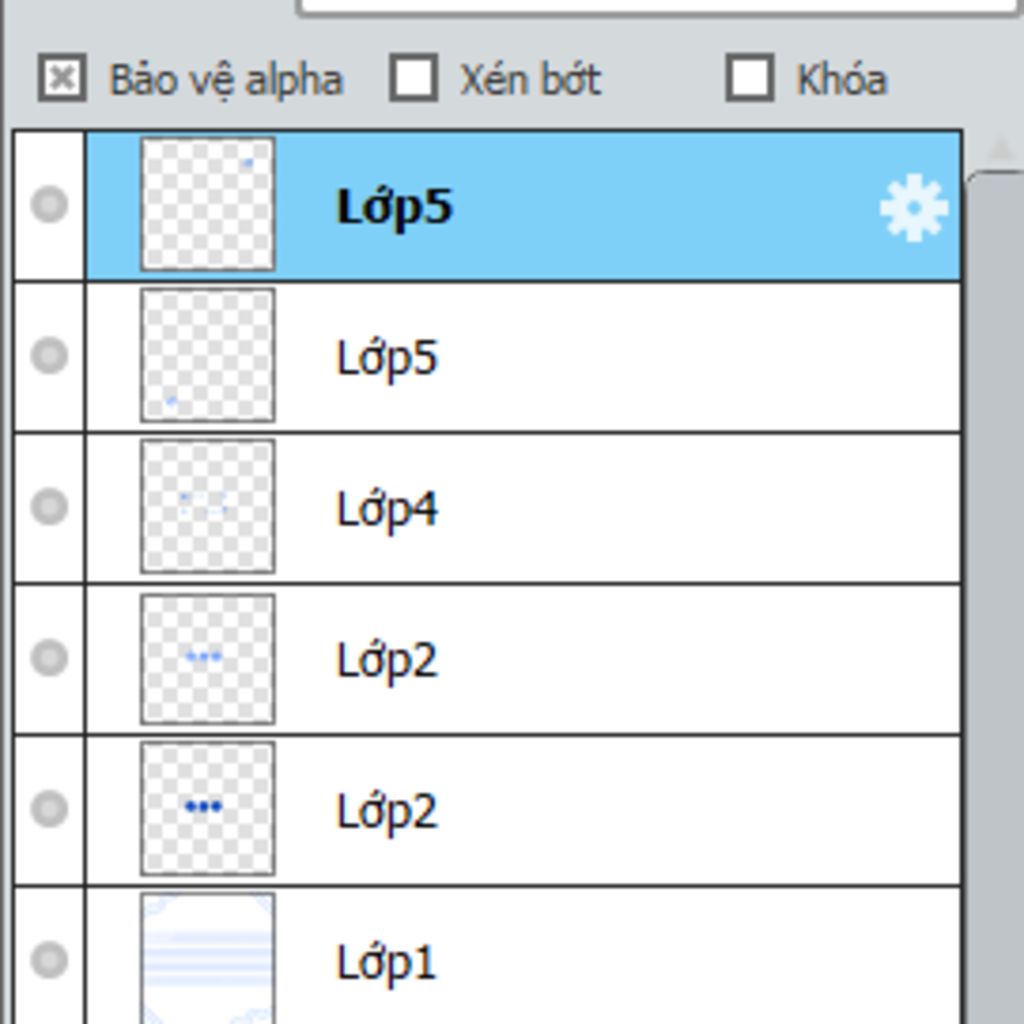Check the Khóa lock checkbox

tap(750, 78)
